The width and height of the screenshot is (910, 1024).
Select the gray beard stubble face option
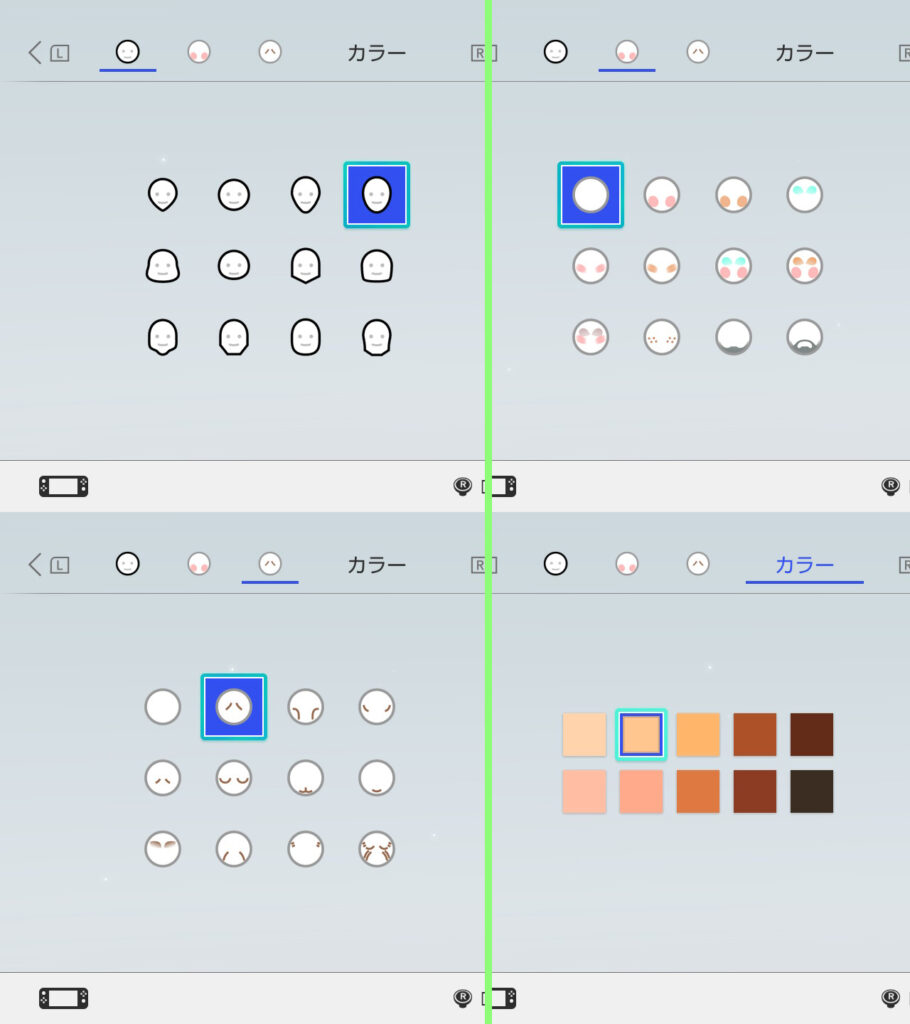pos(733,337)
